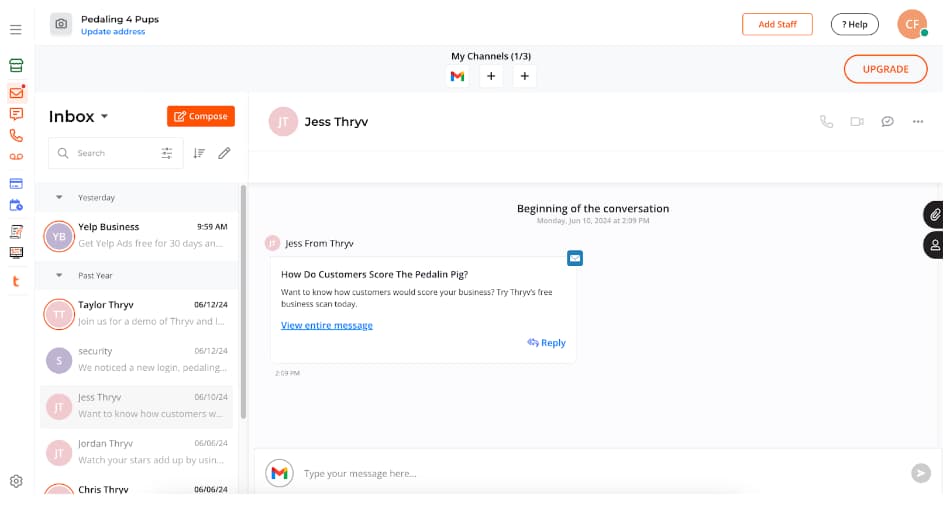
Task: Collapse the Past Year group
Action: [x=59, y=275]
